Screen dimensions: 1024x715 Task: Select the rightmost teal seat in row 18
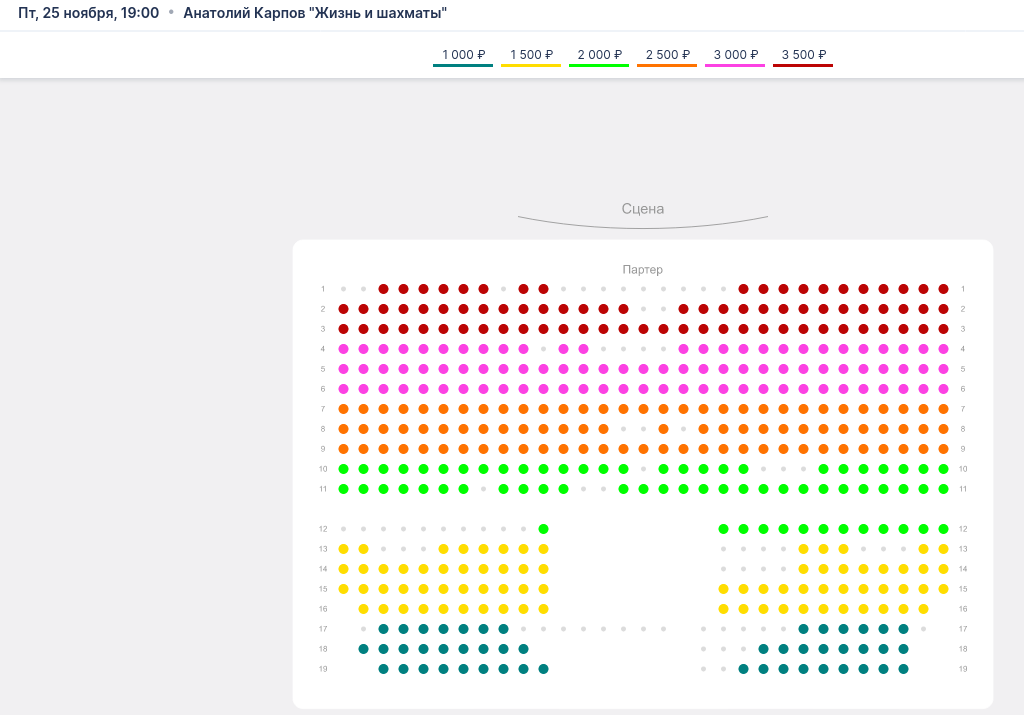903,649
